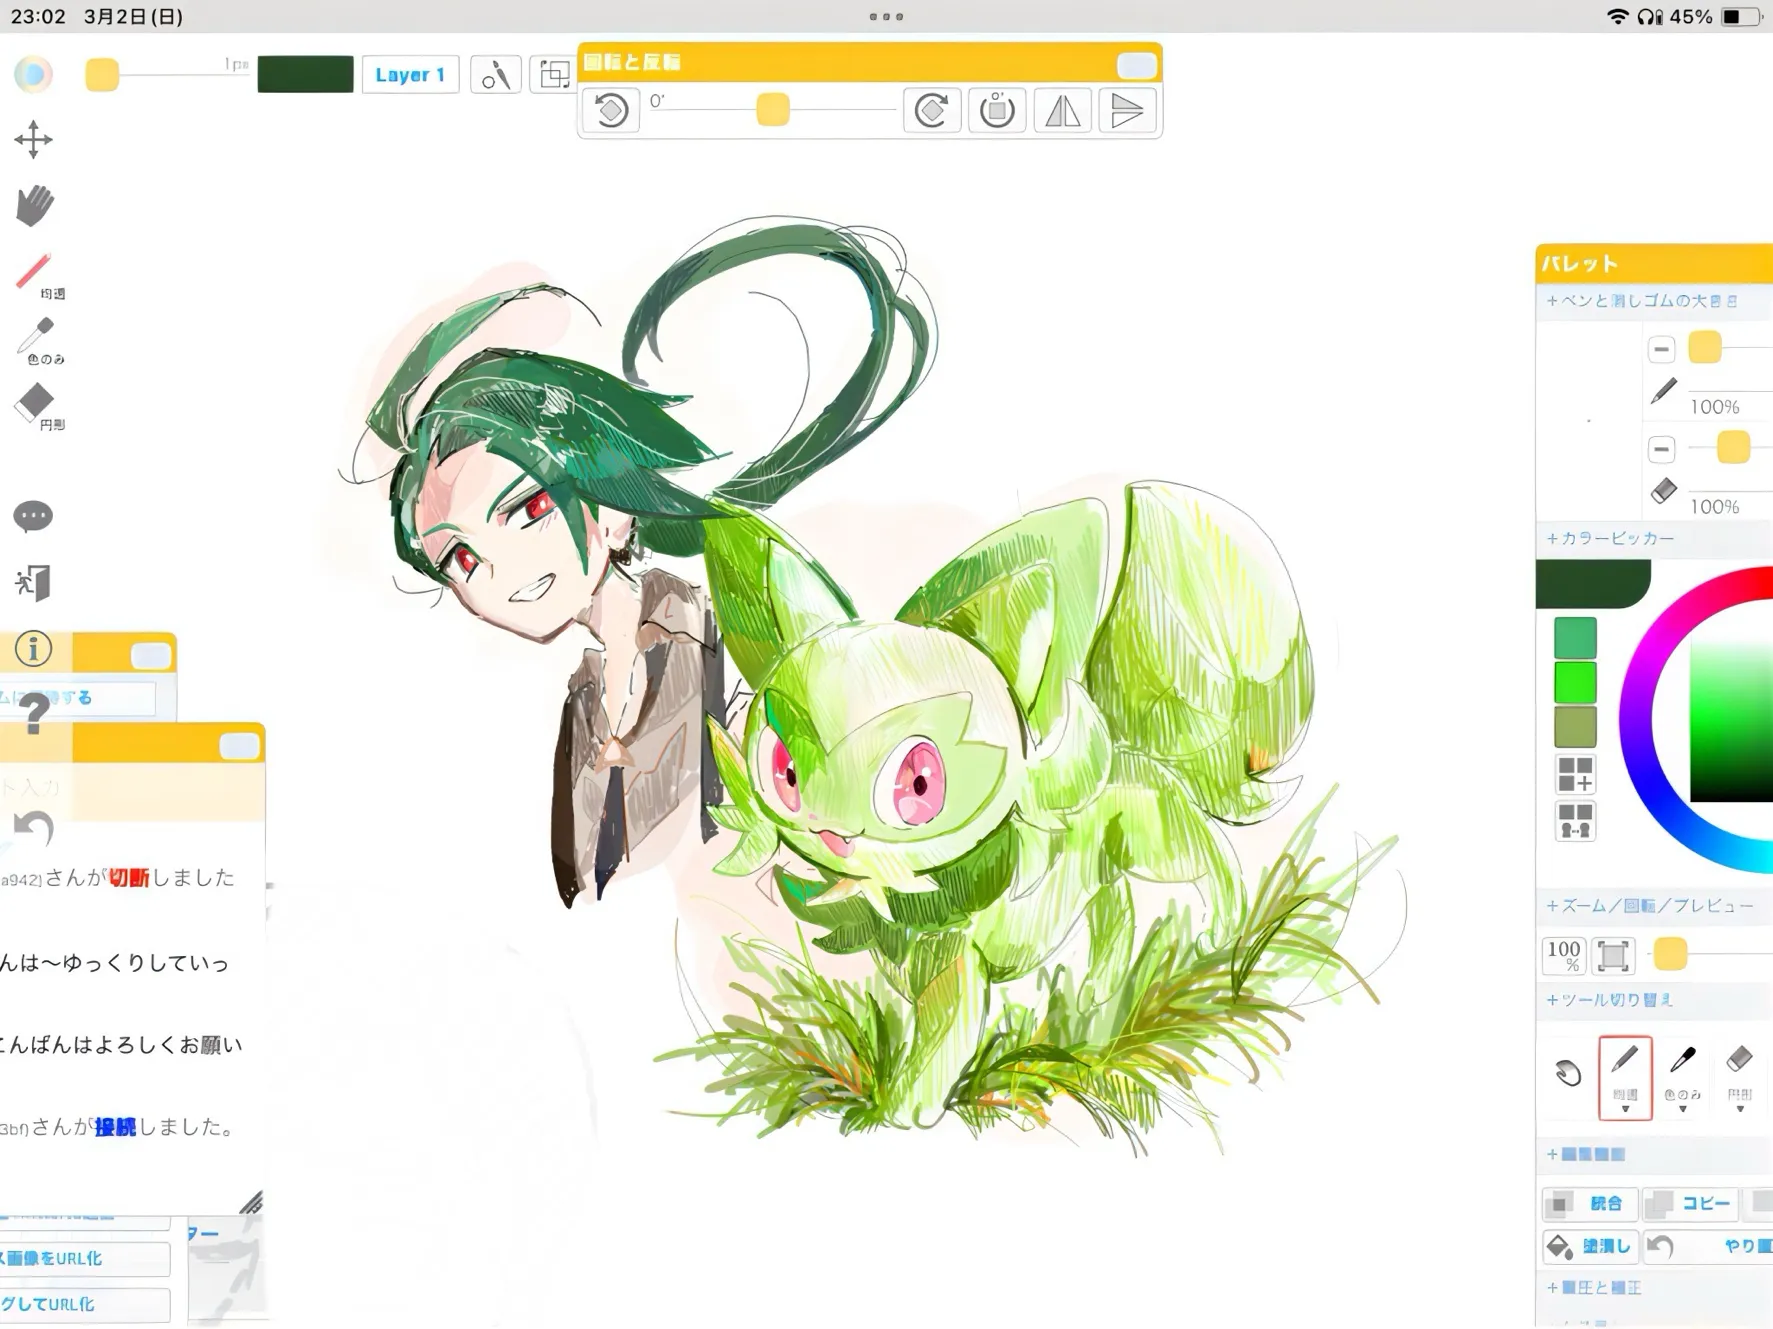
Task: Choose the eraser in palette tool switcher
Action: (x=1740, y=1077)
